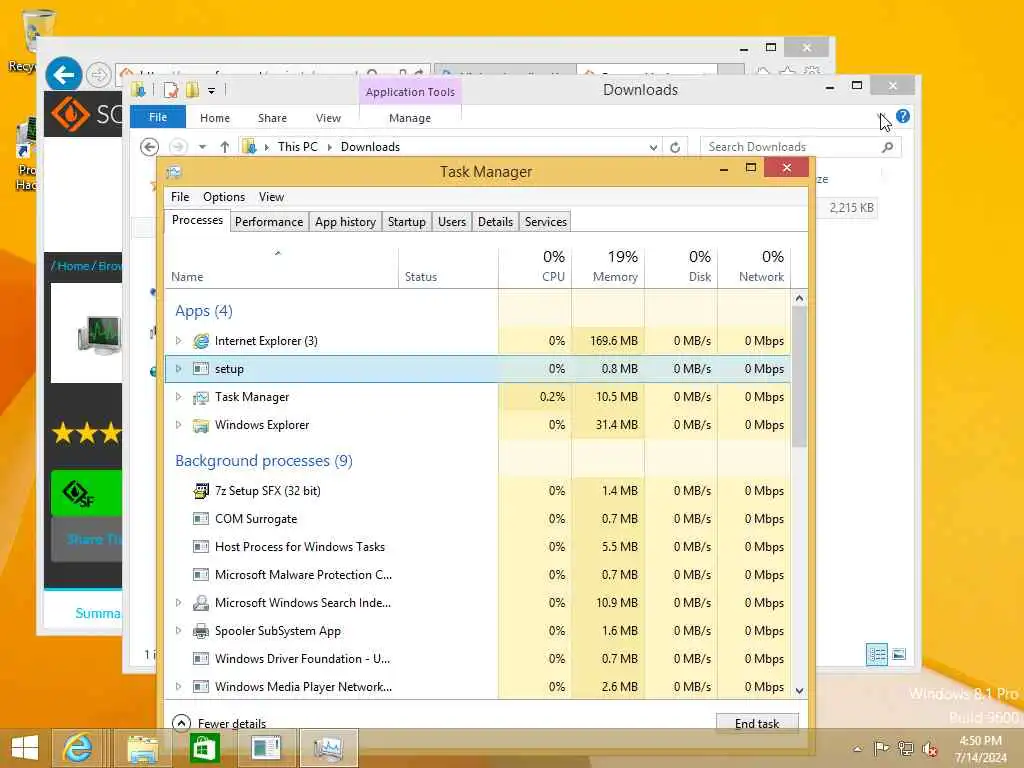This screenshot has width=1024, height=768.
Task: Open the Explorer Manage ribbon tab
Action: click(x=410, y=118)
